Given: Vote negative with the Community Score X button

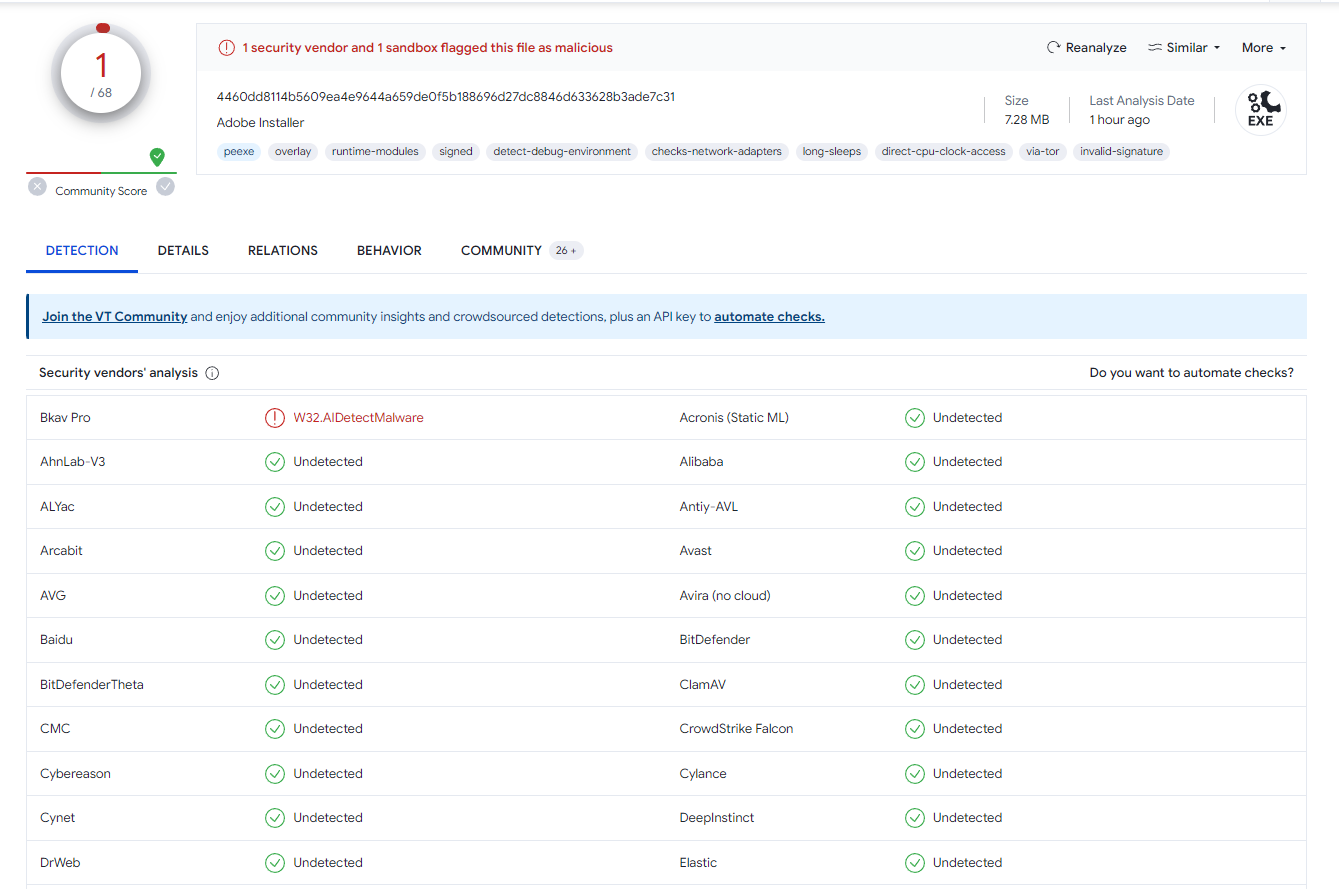Looking at the screenshot, I should [x=37, y=186].
